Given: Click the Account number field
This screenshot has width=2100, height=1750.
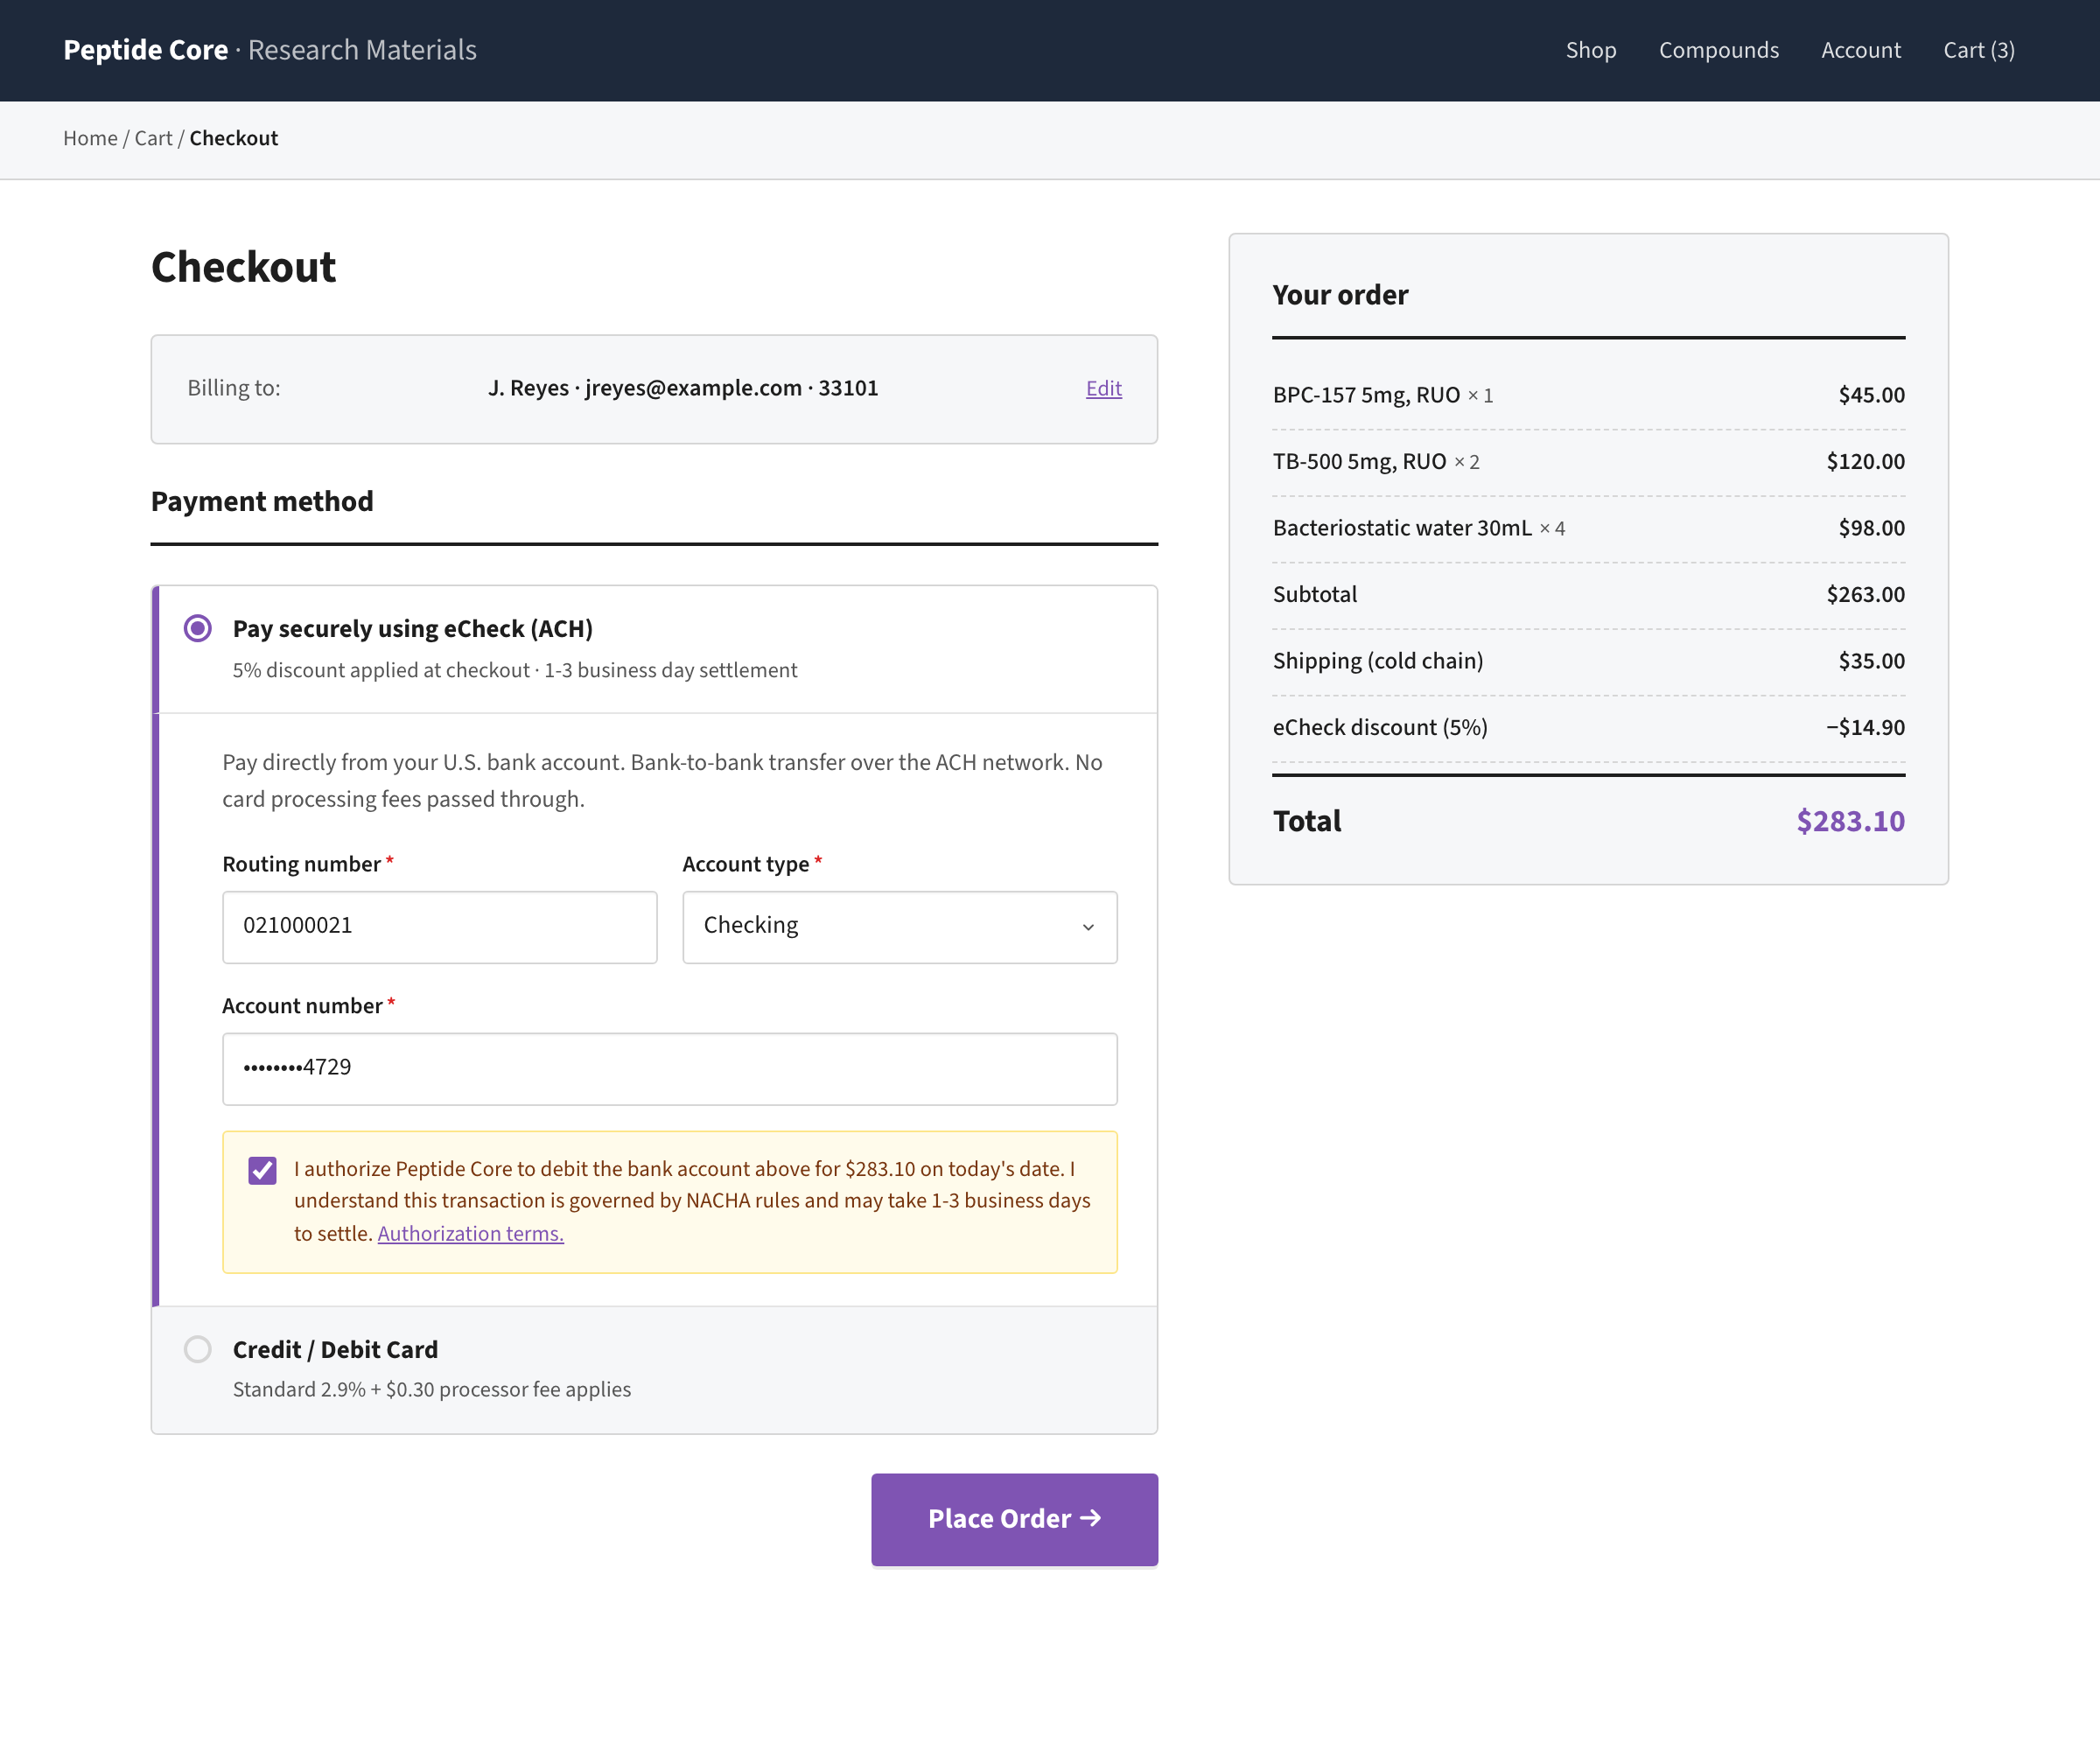Looking at the screenshot, I should coord(670,1068).
